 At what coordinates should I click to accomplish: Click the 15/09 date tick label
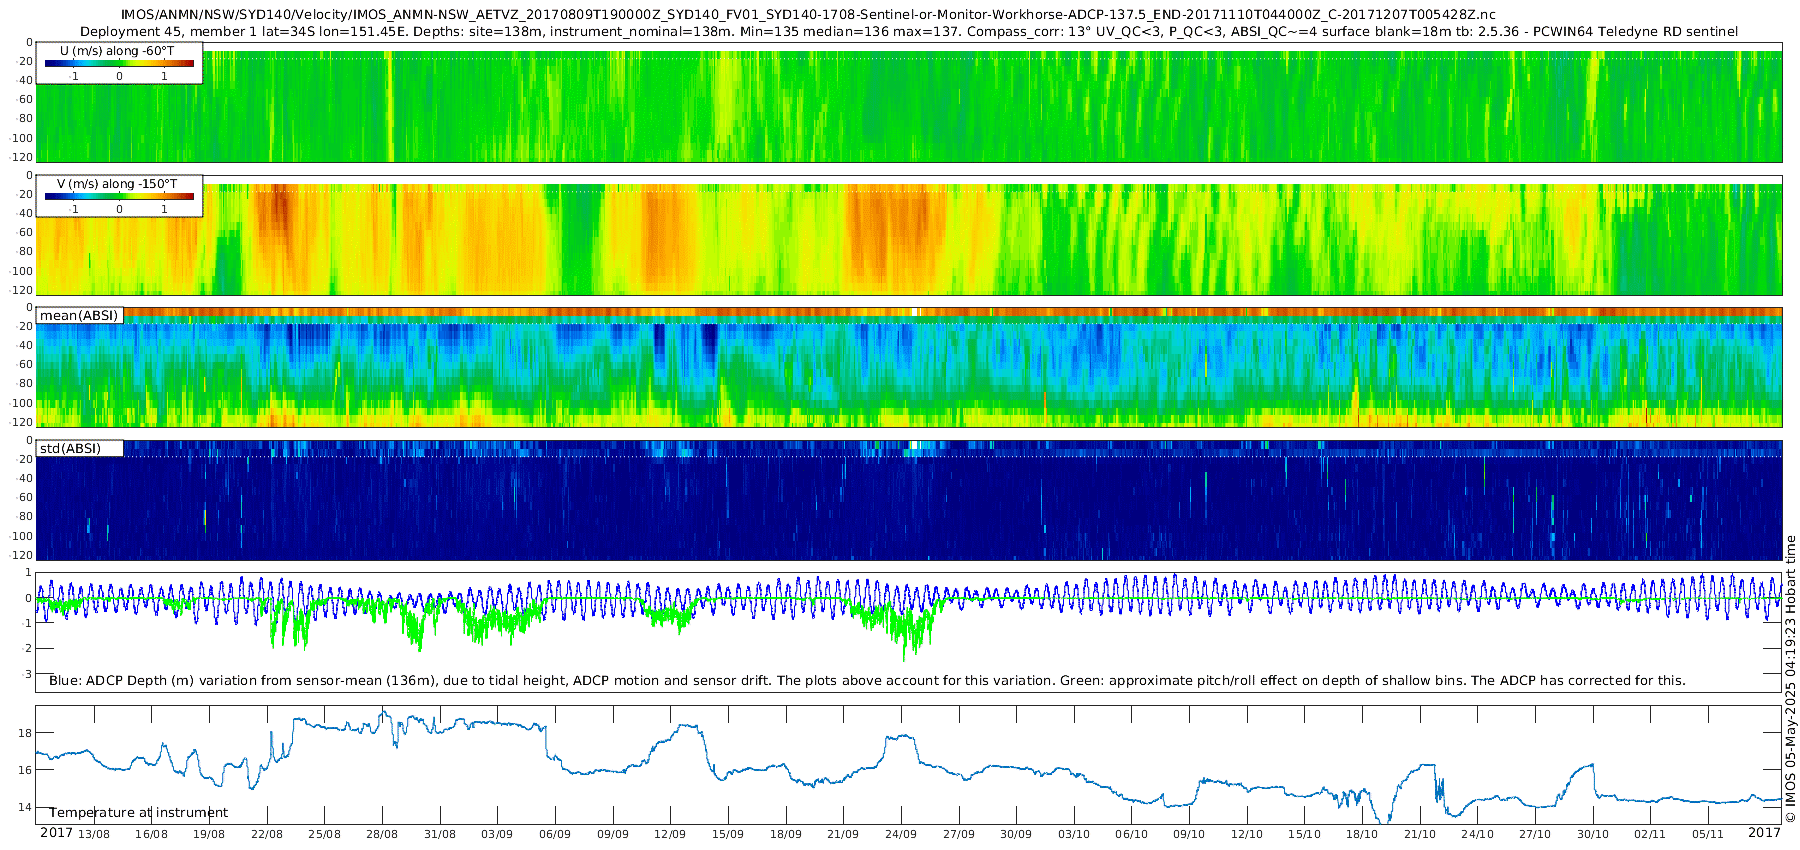coord(728,834)
